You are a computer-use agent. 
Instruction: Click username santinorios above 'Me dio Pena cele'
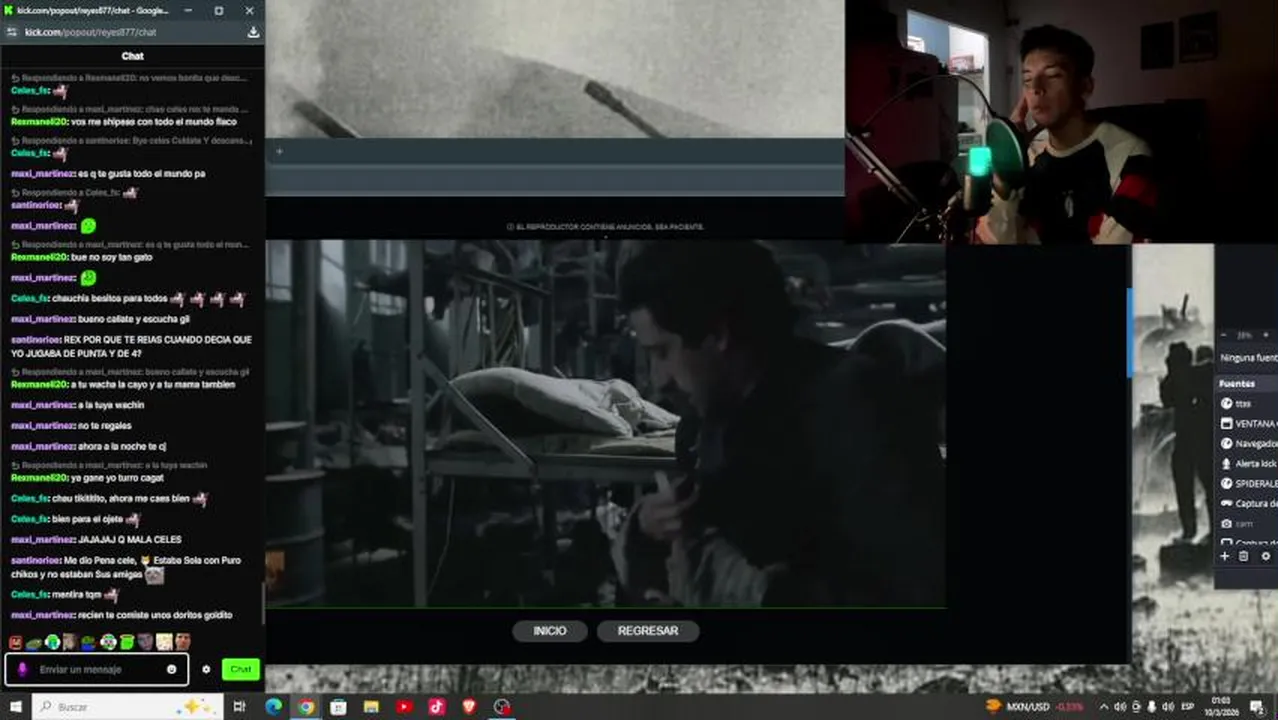click(x=35, y=560)
